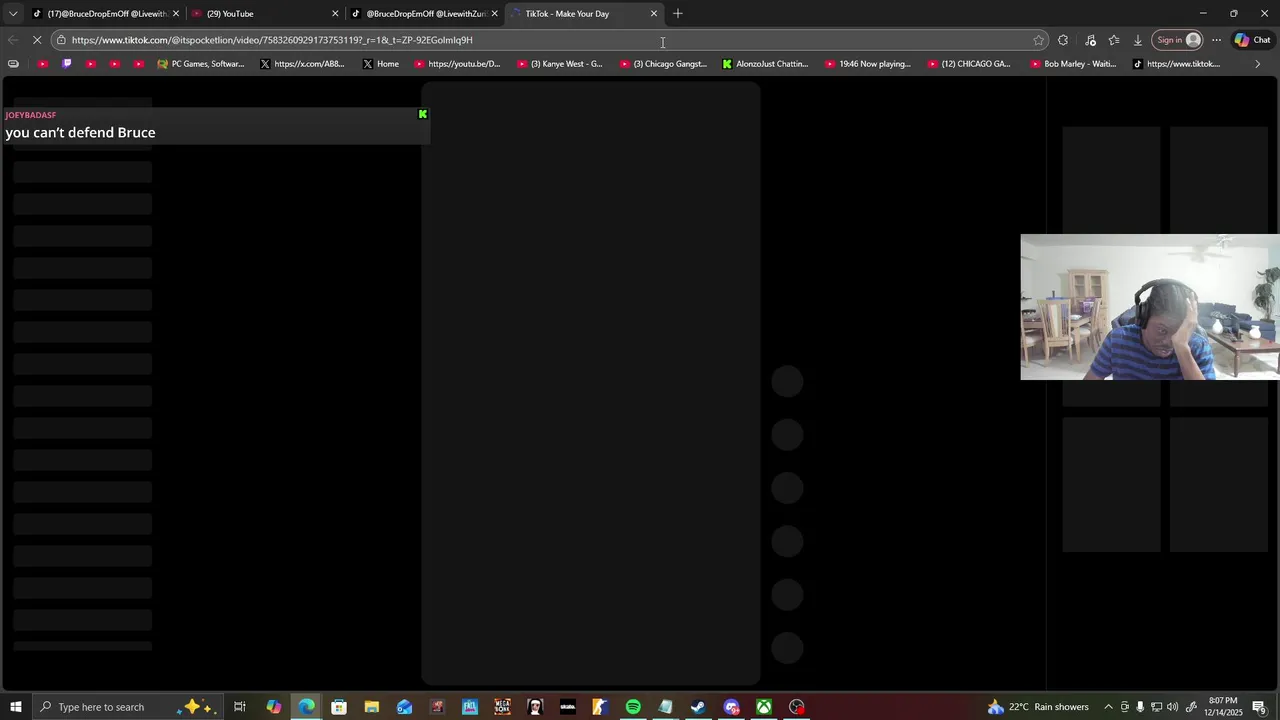Open Microsoft Store from the taskbar
1280x720 pixels.
click(339, 707)
